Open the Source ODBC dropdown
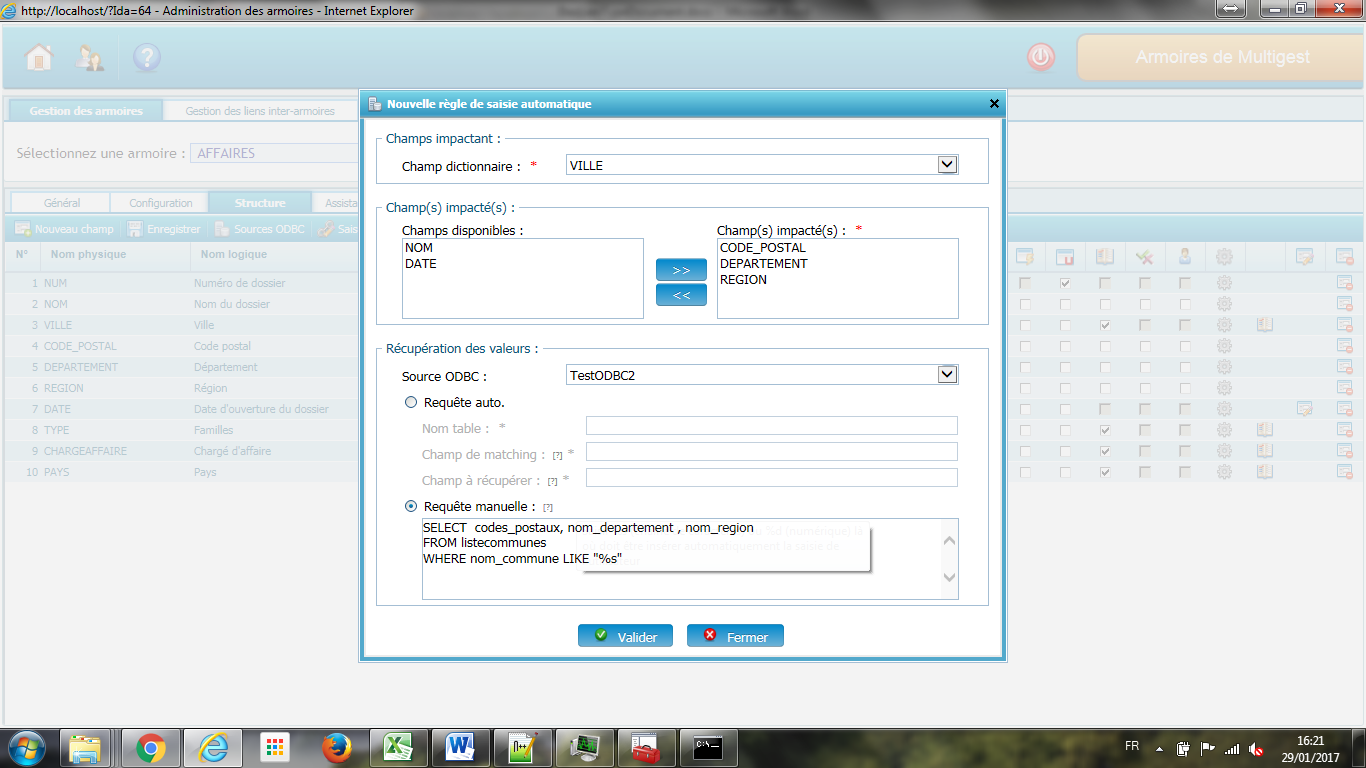Screen dimensions: 1366x768 [947, 375]
